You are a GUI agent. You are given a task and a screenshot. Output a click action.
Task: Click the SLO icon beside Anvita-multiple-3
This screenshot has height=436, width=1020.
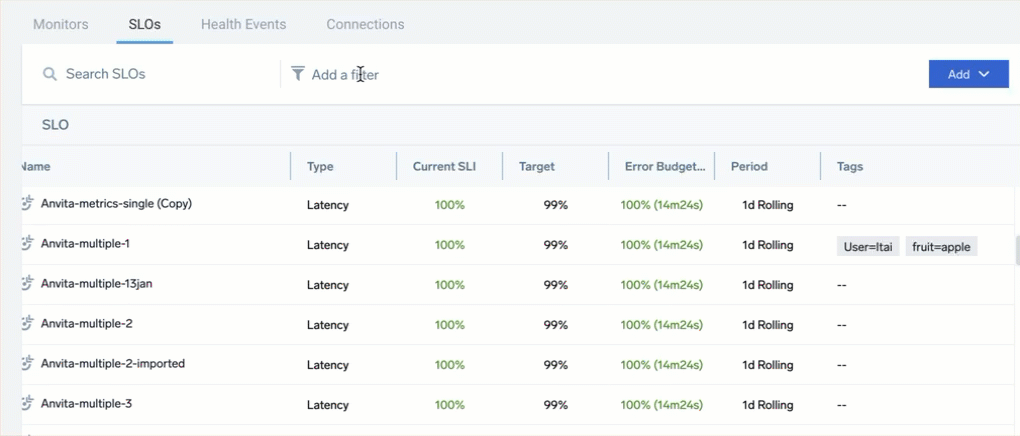(x=28, y=404)
